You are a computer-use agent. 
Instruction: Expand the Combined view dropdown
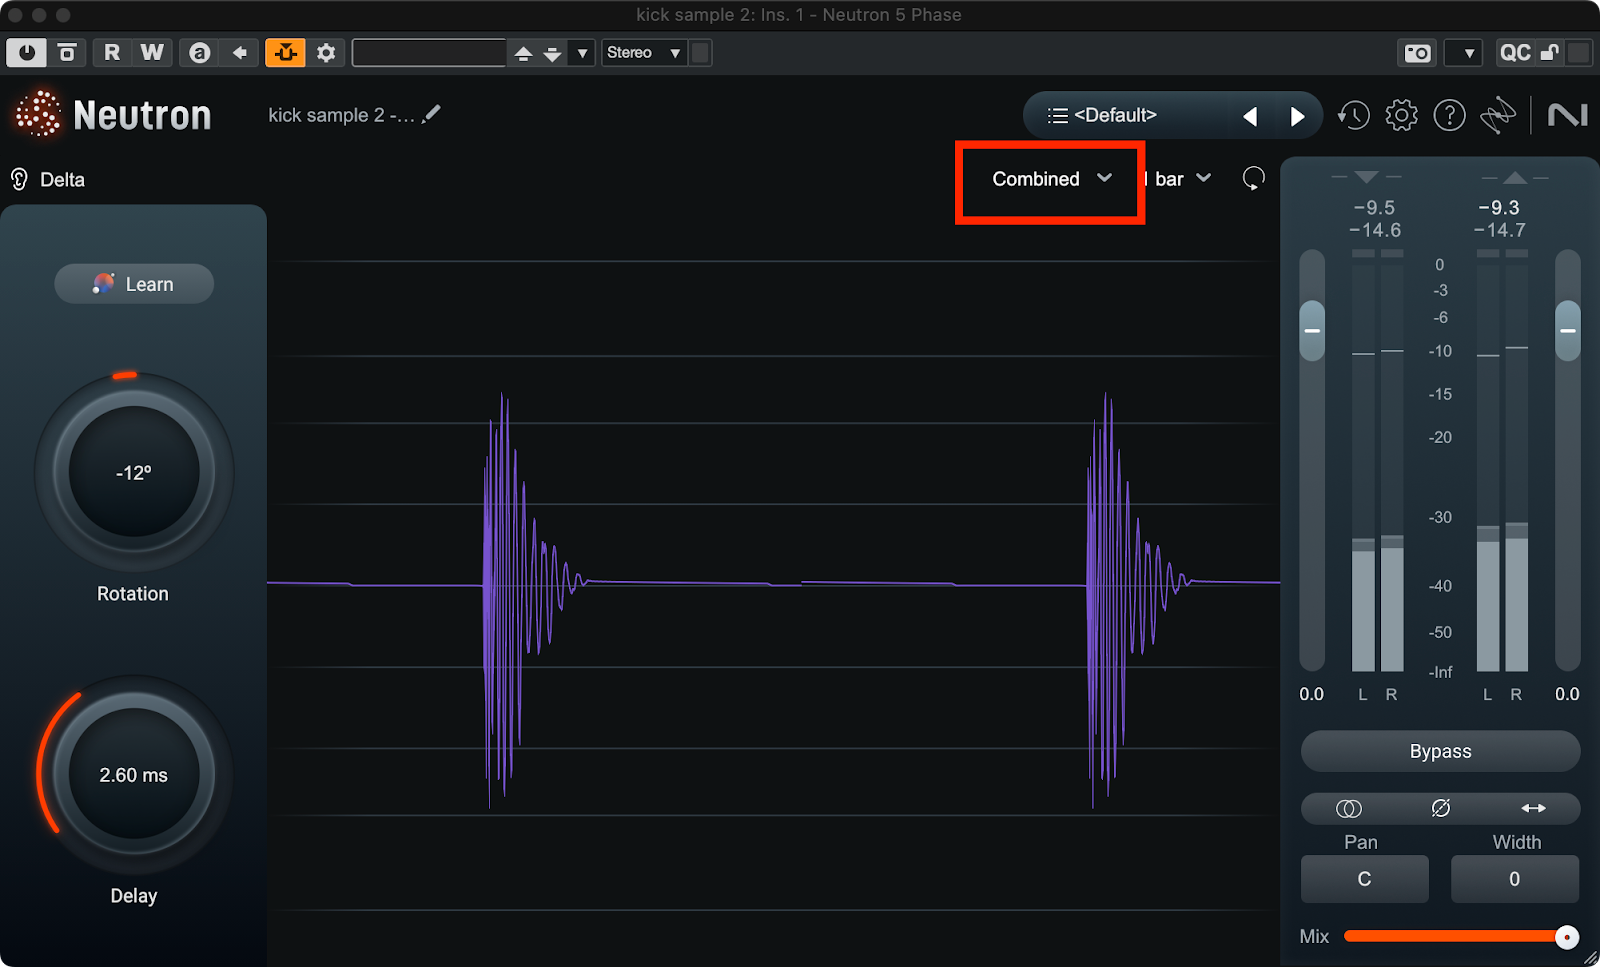click(x=1050, y=179)
